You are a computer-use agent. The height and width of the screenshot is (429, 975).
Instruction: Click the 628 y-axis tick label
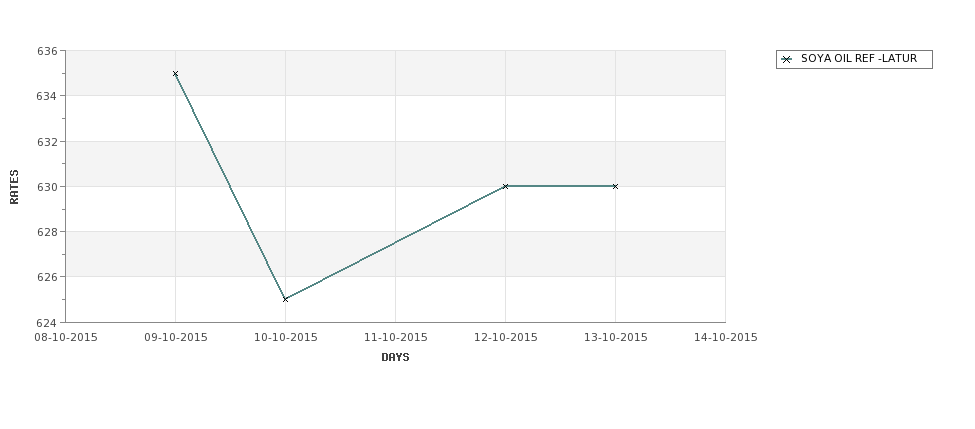[x=47, y=232]
